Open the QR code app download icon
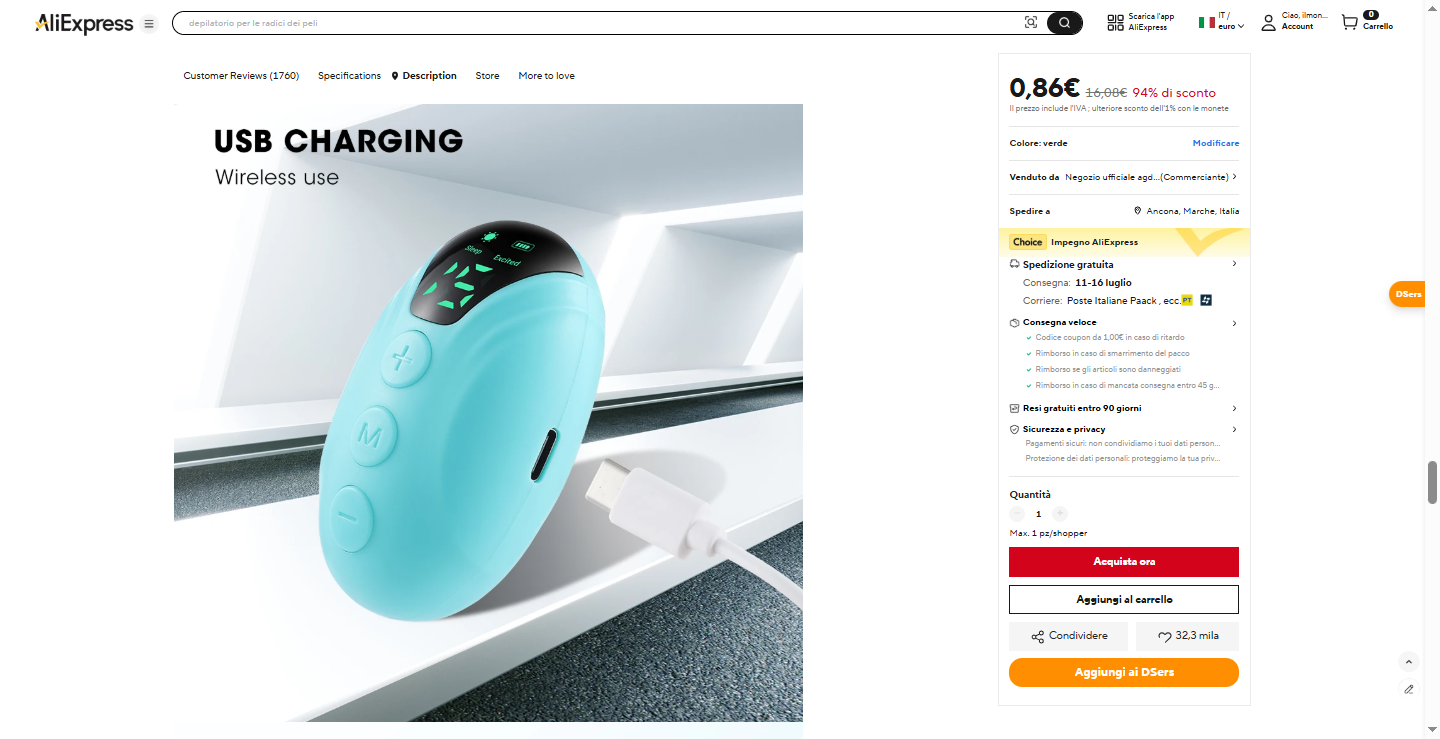Viewport: 1440px width, 739px height. [1115, 23]
